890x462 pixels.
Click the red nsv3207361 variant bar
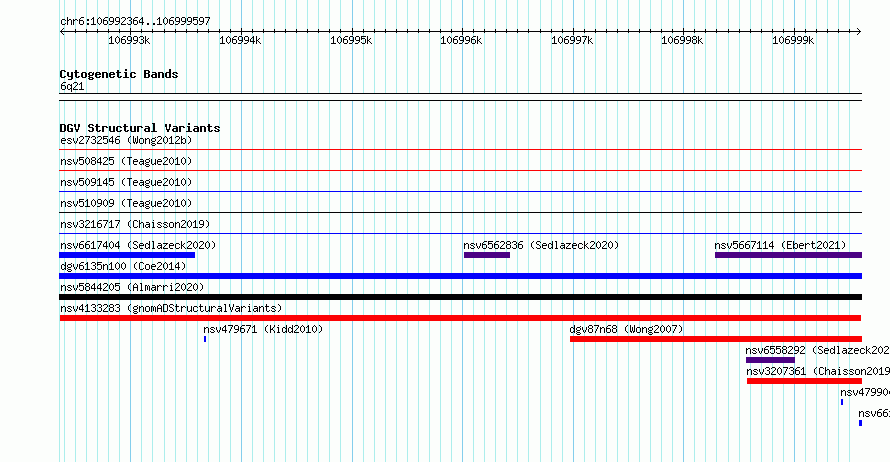tap(804, 381)
